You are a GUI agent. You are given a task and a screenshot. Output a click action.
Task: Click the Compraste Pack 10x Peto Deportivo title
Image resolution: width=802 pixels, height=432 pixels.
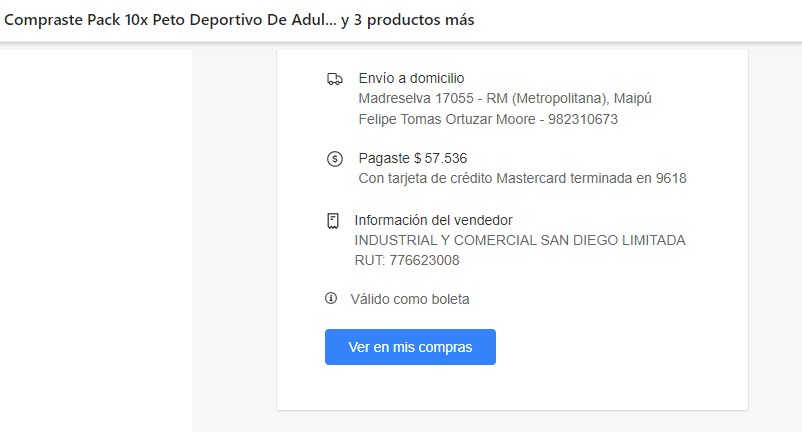171,21
